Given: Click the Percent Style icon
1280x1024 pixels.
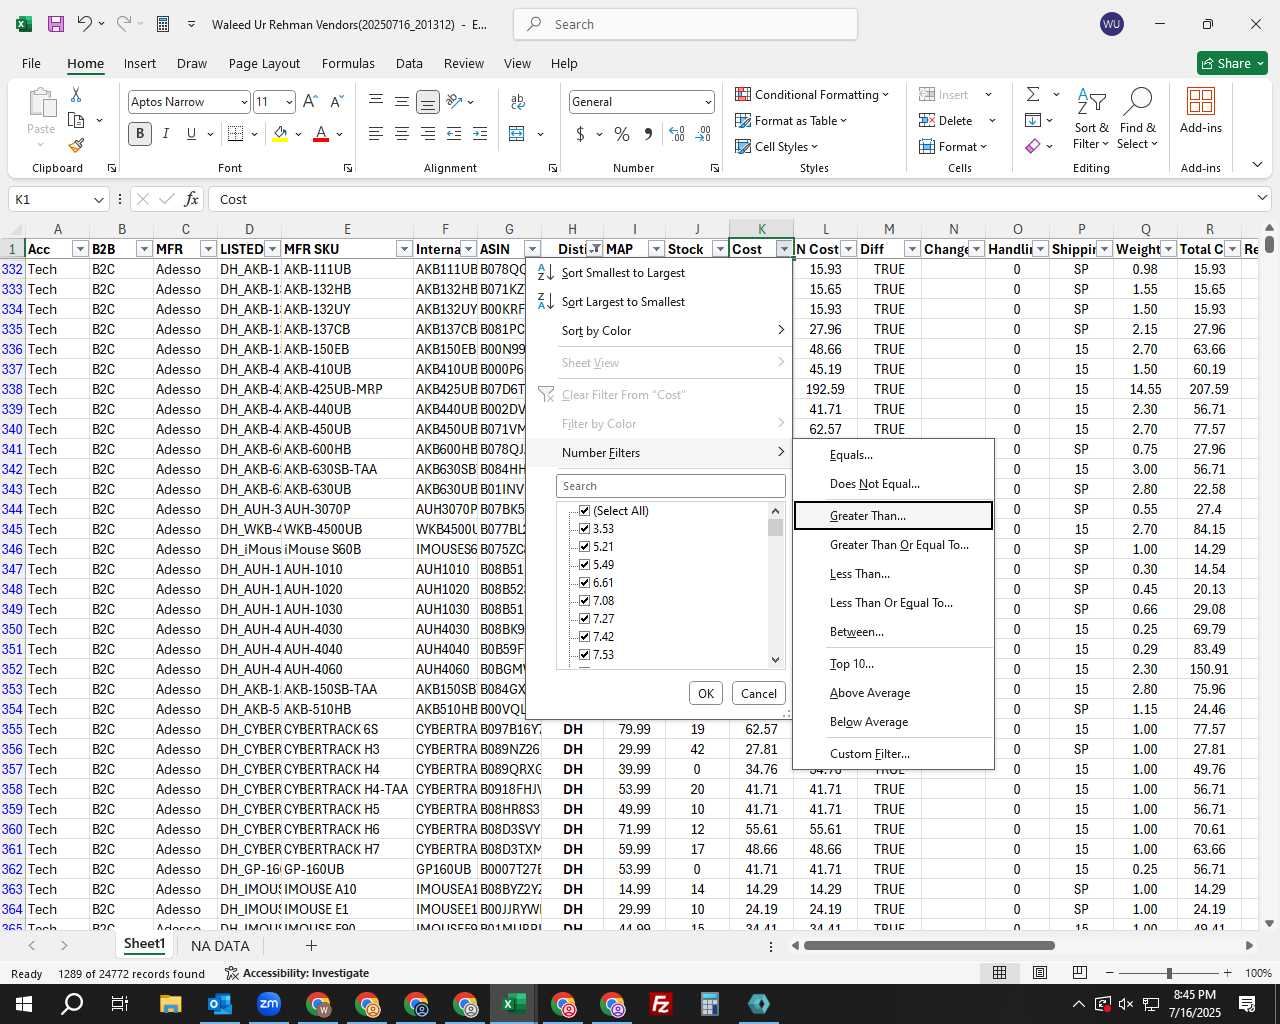Looking at the screenshot, I should coord(622,133).
